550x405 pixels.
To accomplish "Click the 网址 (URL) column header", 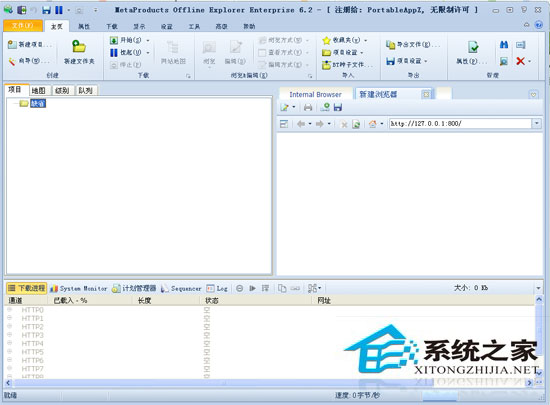I will point(424,301).
